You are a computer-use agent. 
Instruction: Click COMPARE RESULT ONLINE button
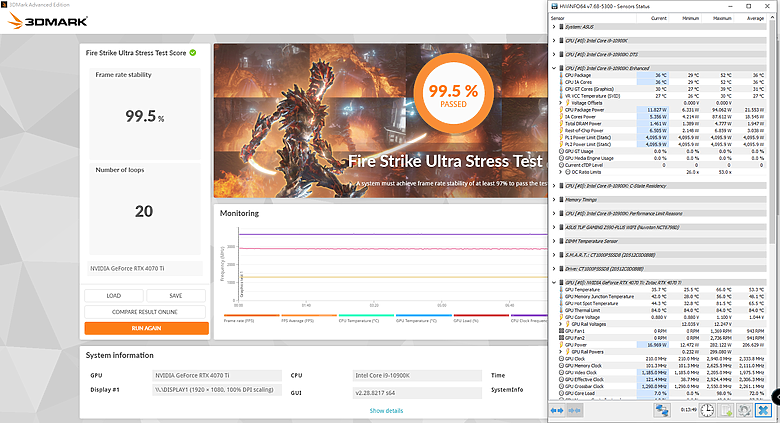145,312
